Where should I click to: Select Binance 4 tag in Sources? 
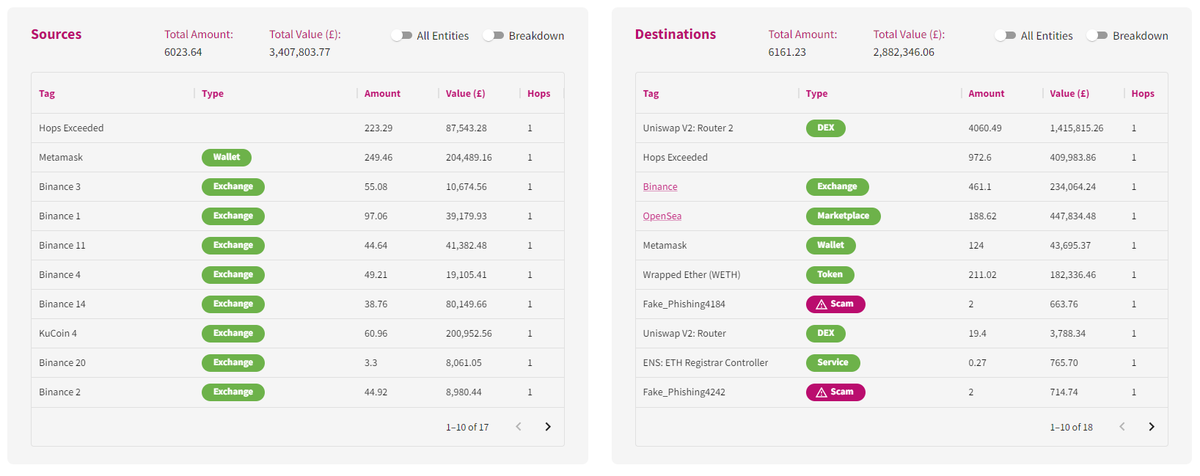60,274
